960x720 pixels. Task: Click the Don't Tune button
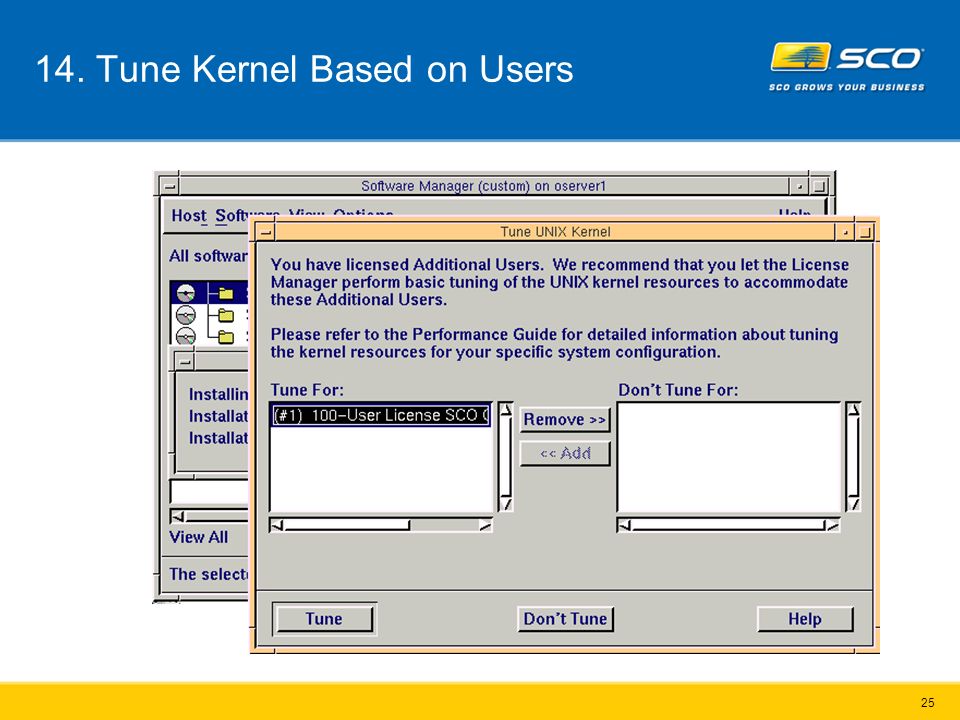[x=564, y=619]
